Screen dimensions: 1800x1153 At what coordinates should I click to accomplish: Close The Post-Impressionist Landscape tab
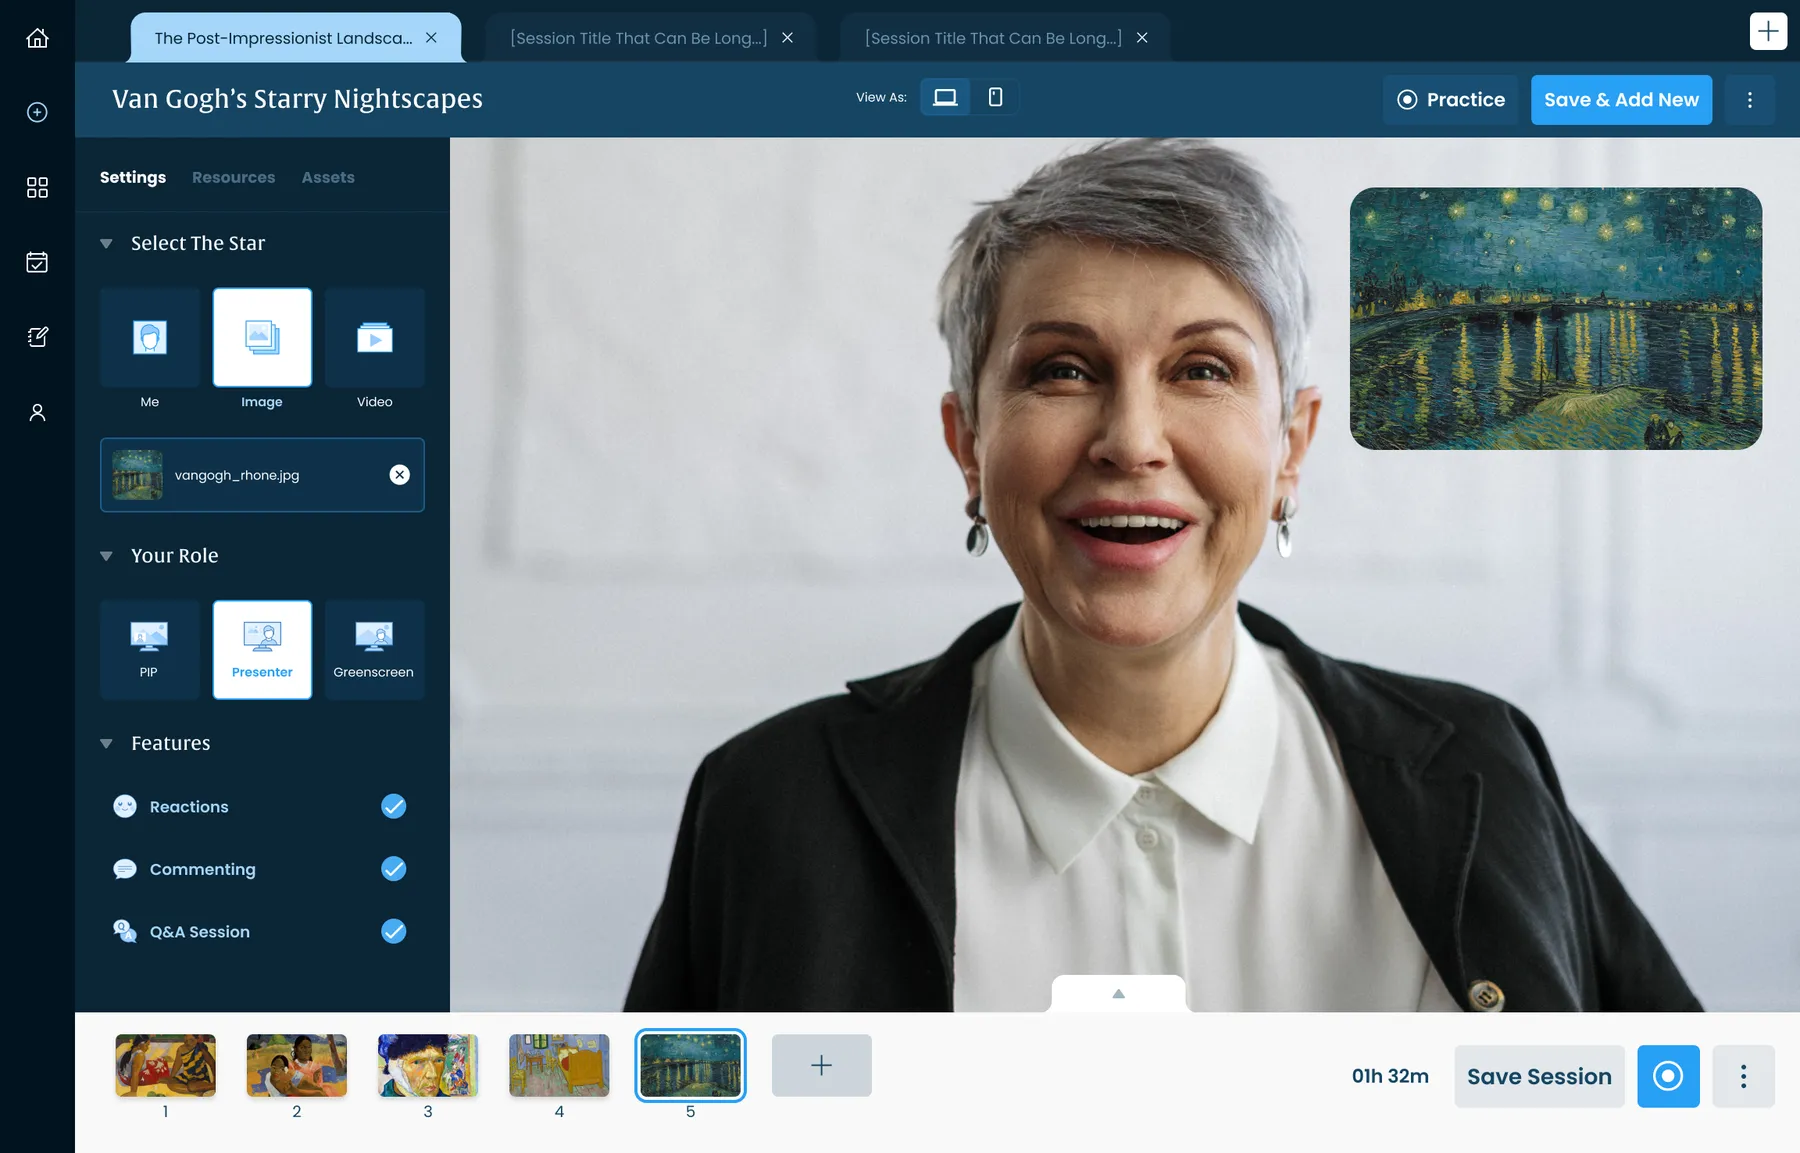tap(431, 38)
